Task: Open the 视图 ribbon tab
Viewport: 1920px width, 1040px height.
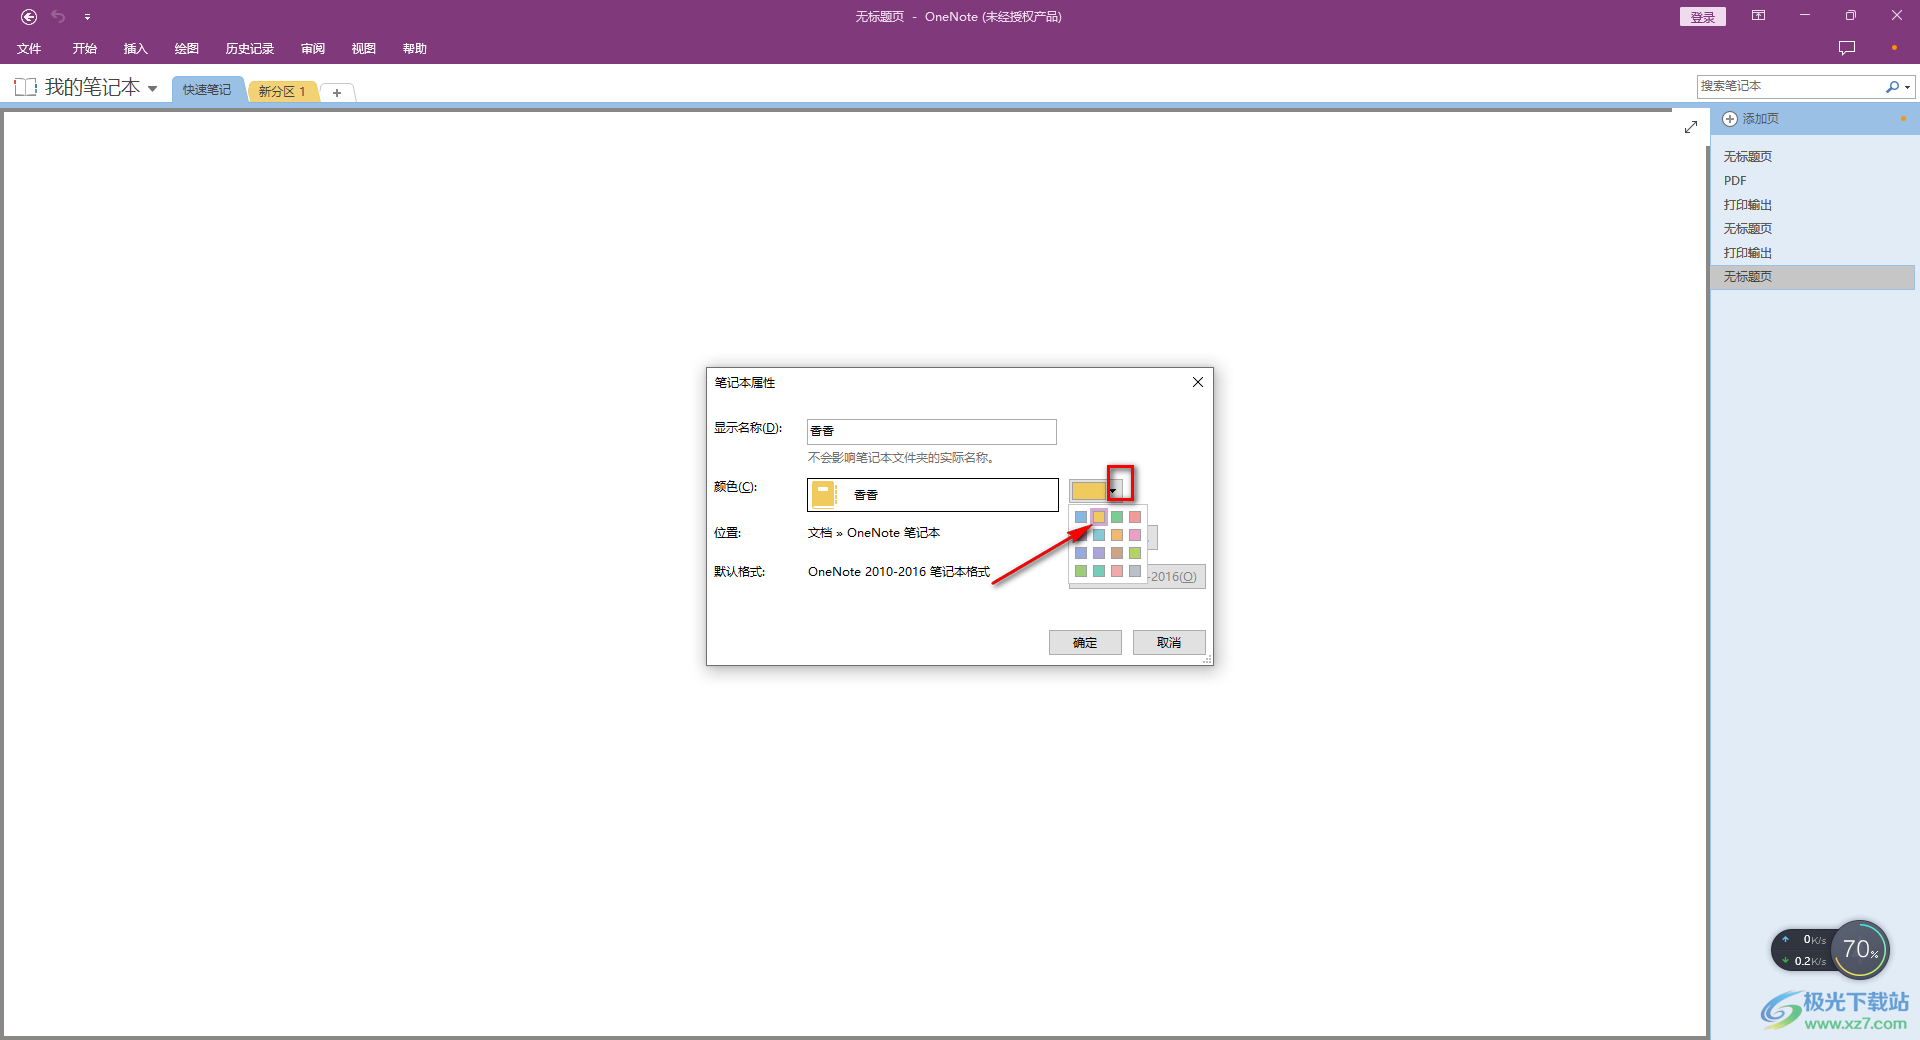Action: (364, 49)
